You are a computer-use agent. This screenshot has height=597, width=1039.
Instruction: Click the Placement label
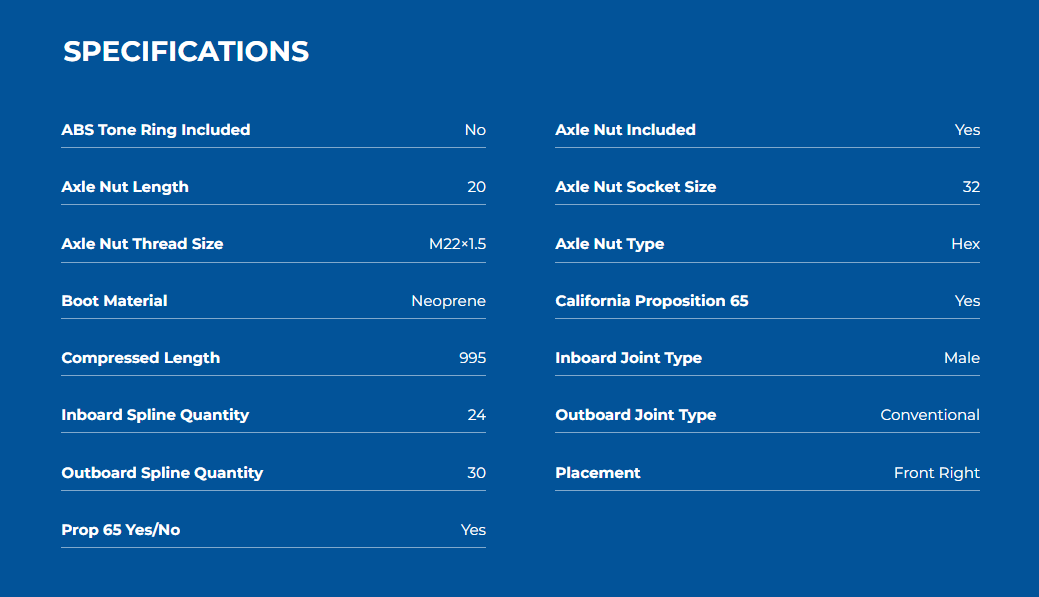(x=598, y=472)
